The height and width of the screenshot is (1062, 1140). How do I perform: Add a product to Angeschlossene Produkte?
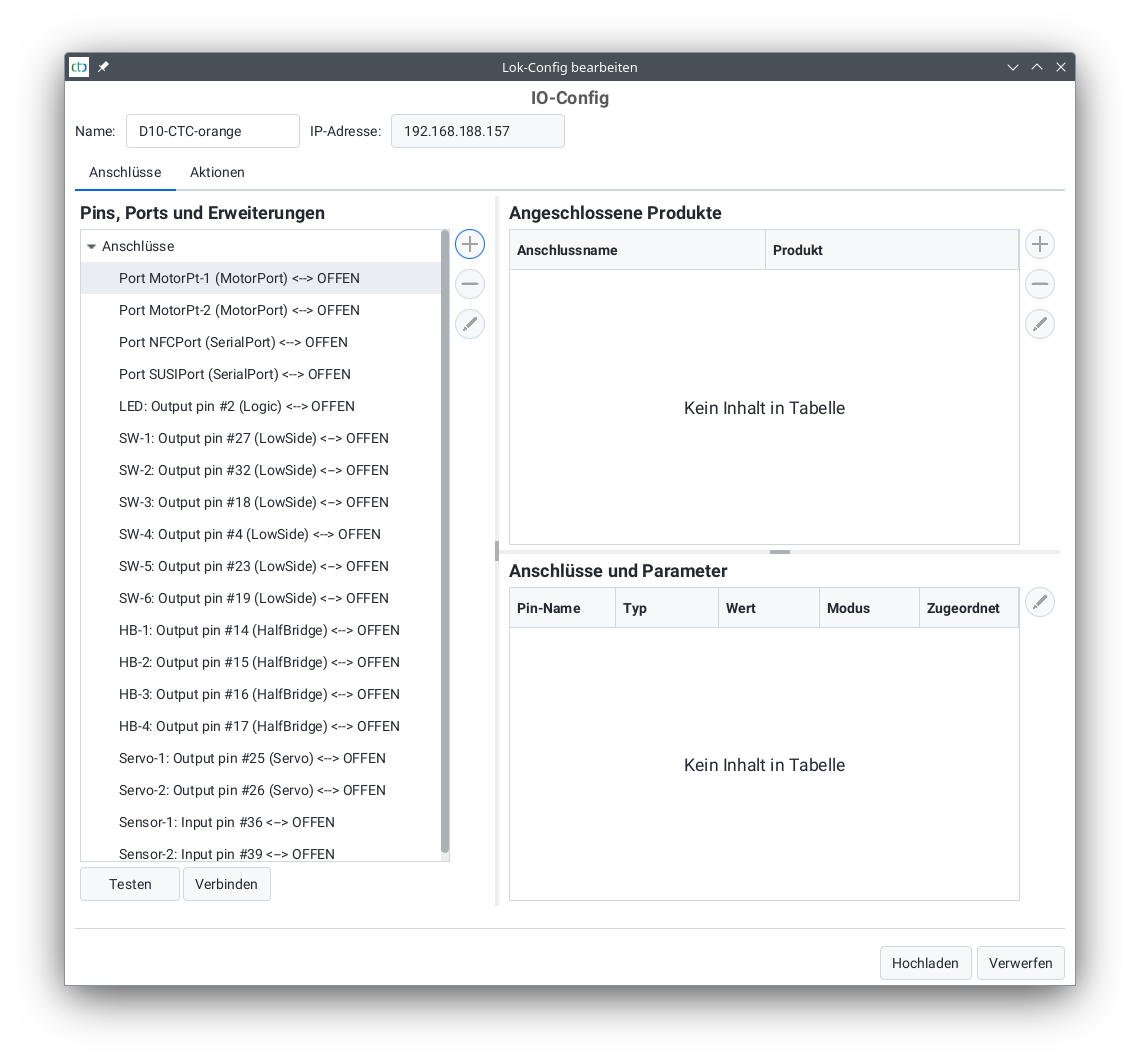1039,243
